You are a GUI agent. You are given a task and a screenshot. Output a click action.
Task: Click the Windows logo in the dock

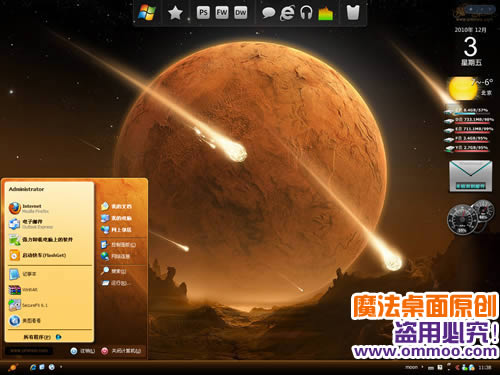coord(147,13)
